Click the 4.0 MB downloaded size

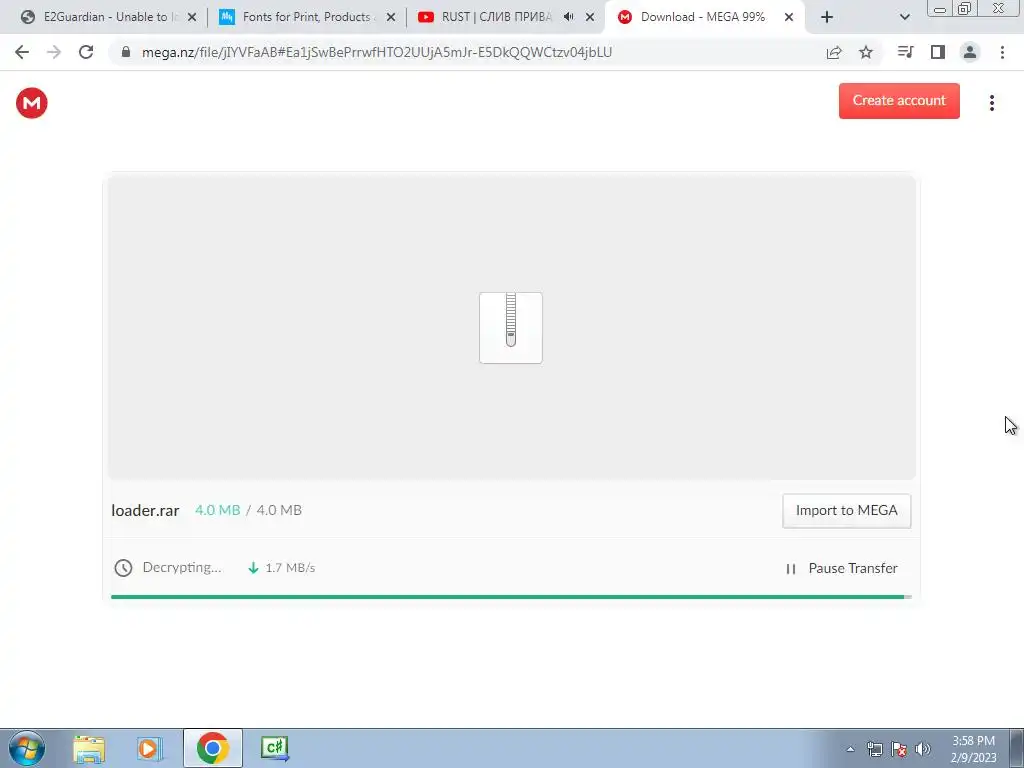click(x=217, y=510)
